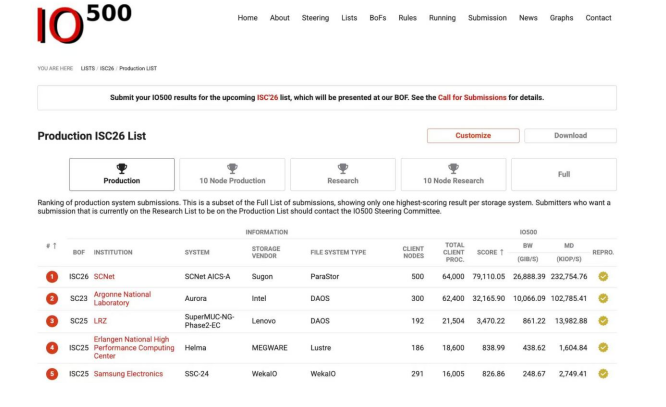This screenshot has width=666, height=407.
Task: Click the MD (KIOP/S) column header
Action: pos(569,252)
